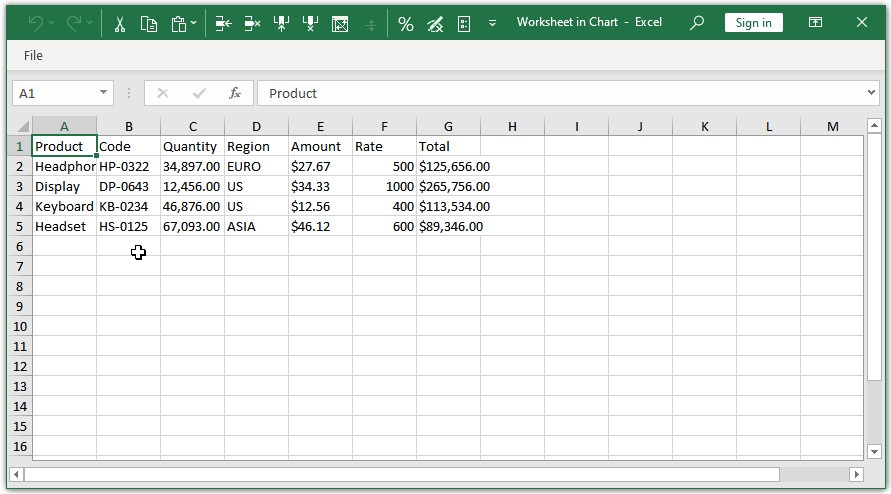This screenshot has height=494, width=891.
Task: Select the amount cell $34.33
Action: [320, 186]
